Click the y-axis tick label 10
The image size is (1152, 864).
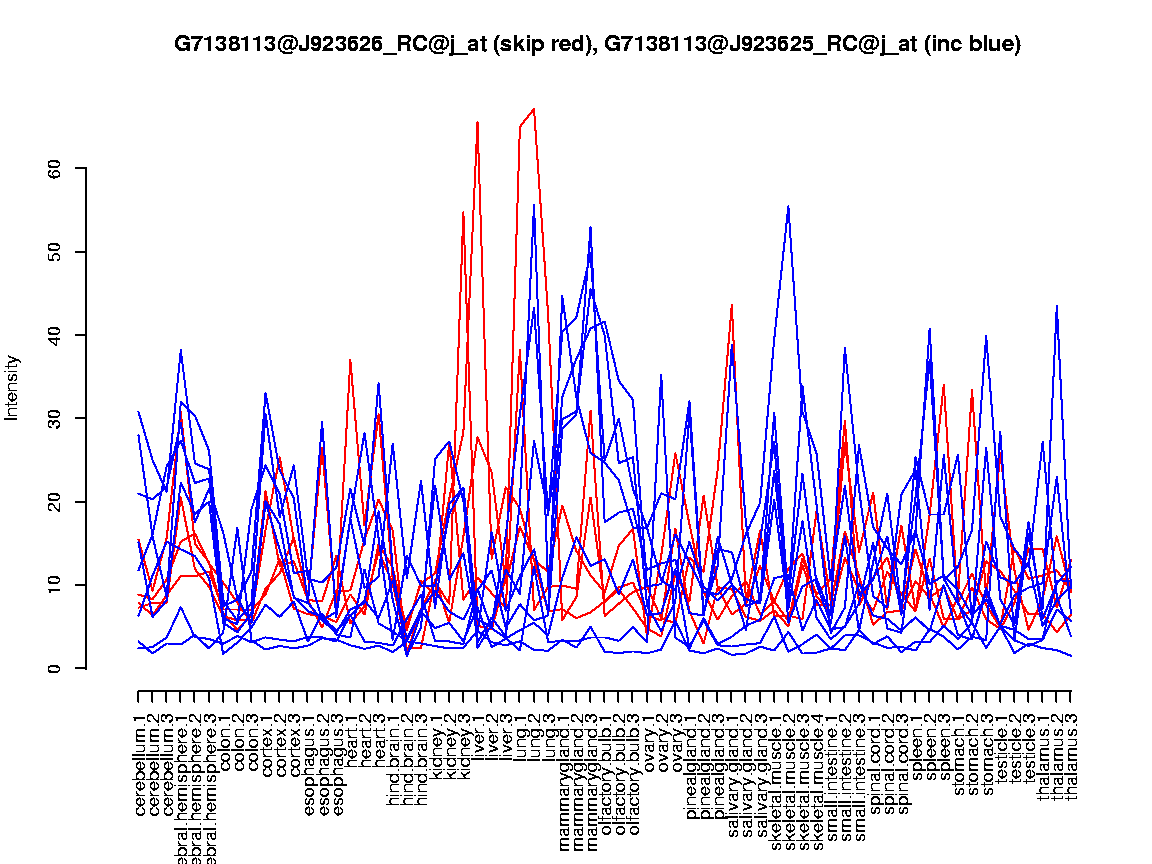(x=54, y=584)
